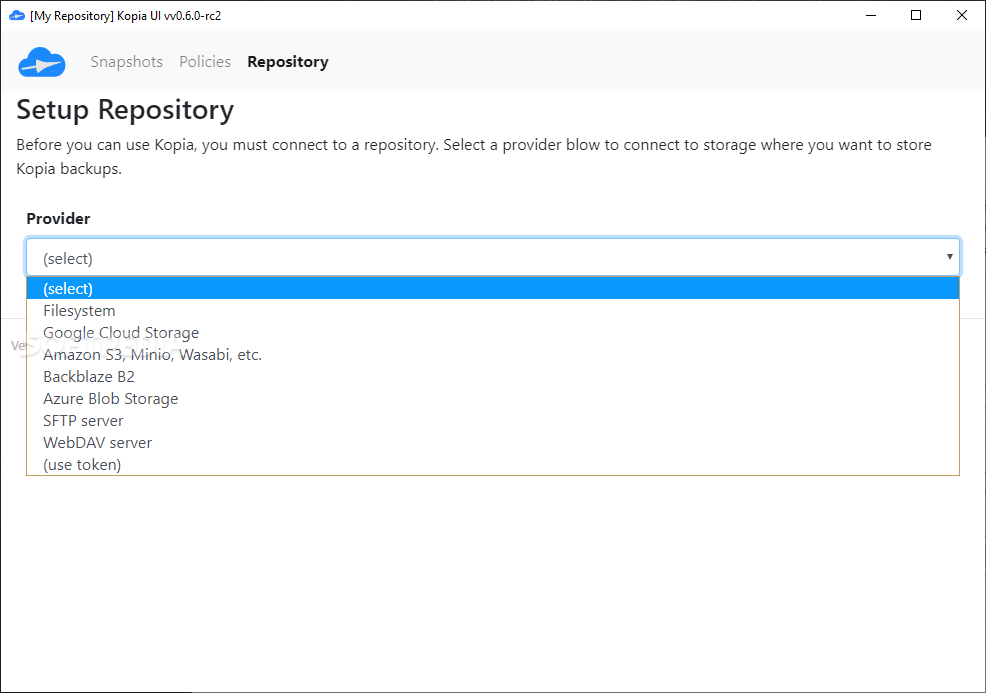Open the Snapshots tab

click(x=126, y=62)
